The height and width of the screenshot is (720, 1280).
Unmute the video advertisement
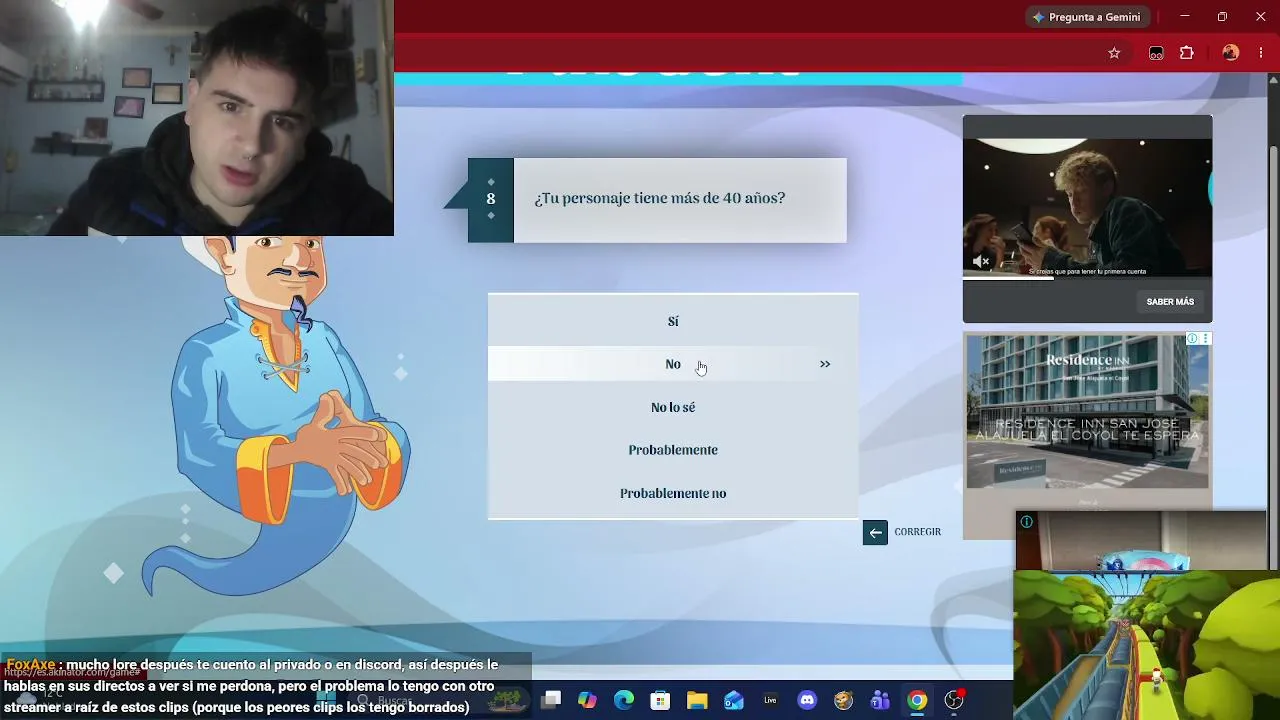point(981,262)
